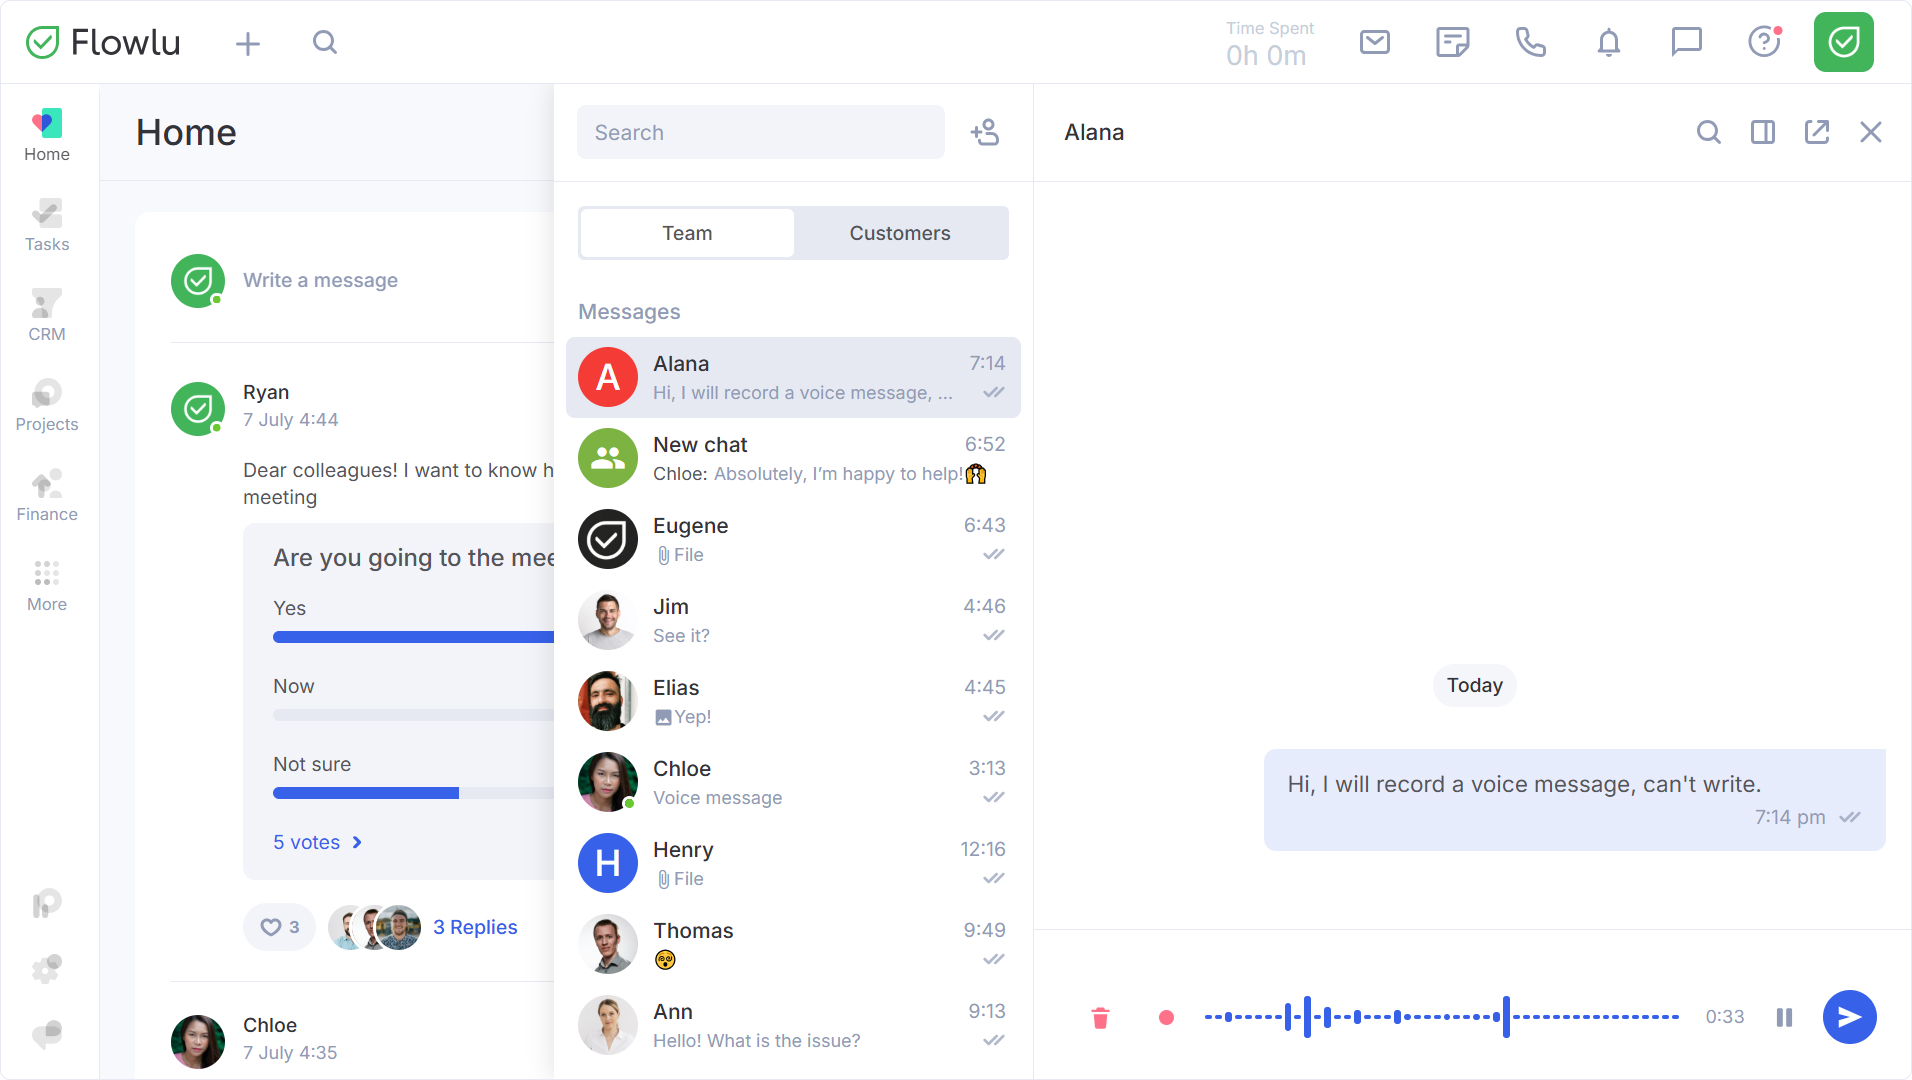Open the mail envelope icon in header
Image resolution: width=1912 pixels, height=1080 pixels.
1375,42
